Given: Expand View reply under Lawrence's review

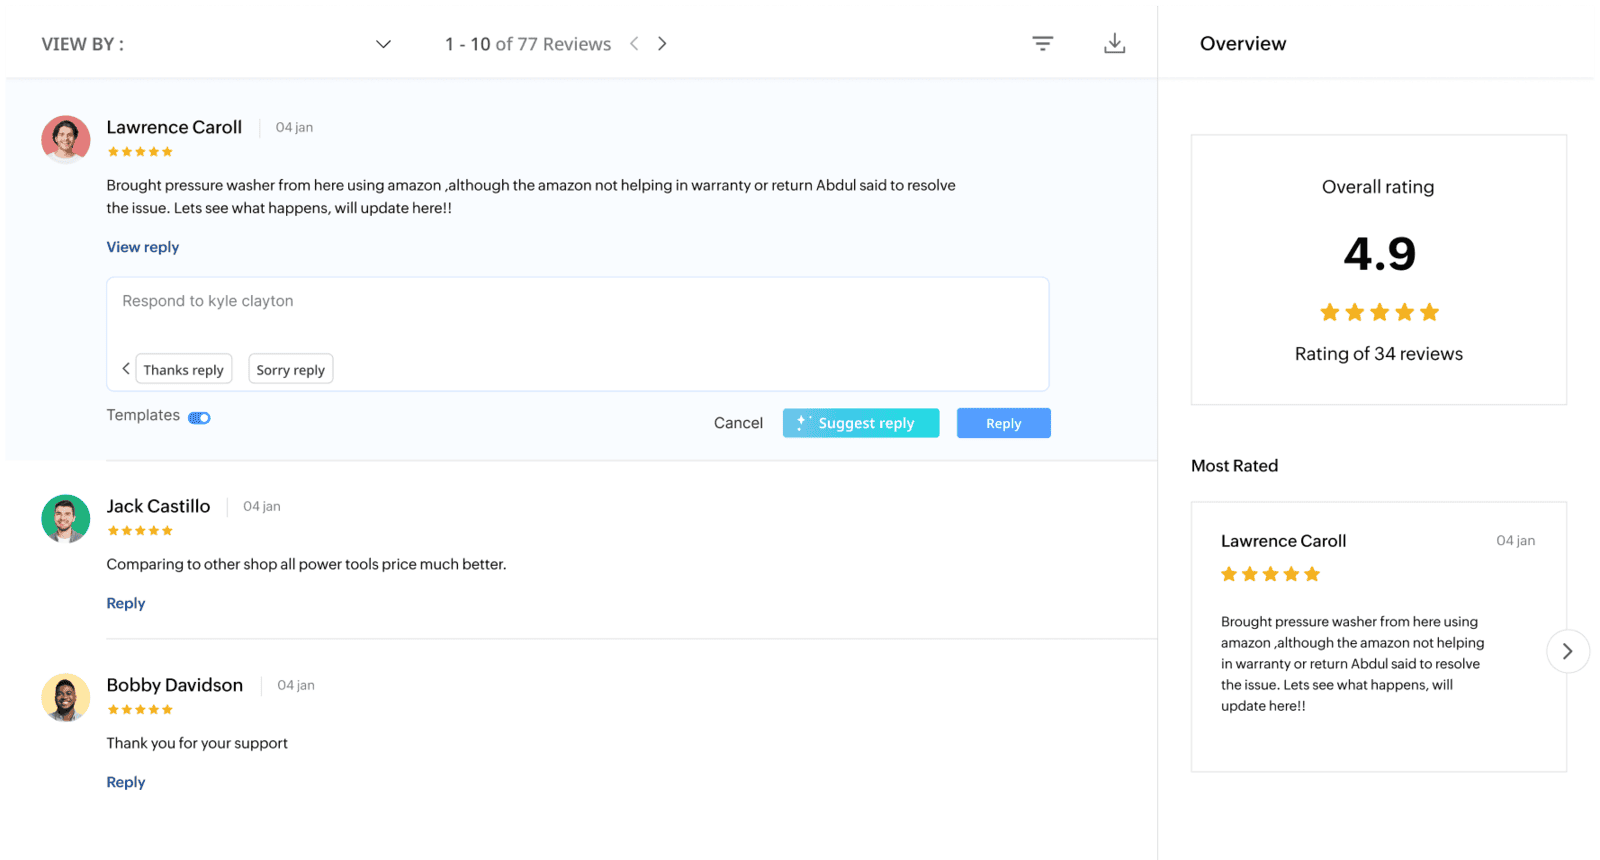Looking at the screenshot, I should pos(143,247).
